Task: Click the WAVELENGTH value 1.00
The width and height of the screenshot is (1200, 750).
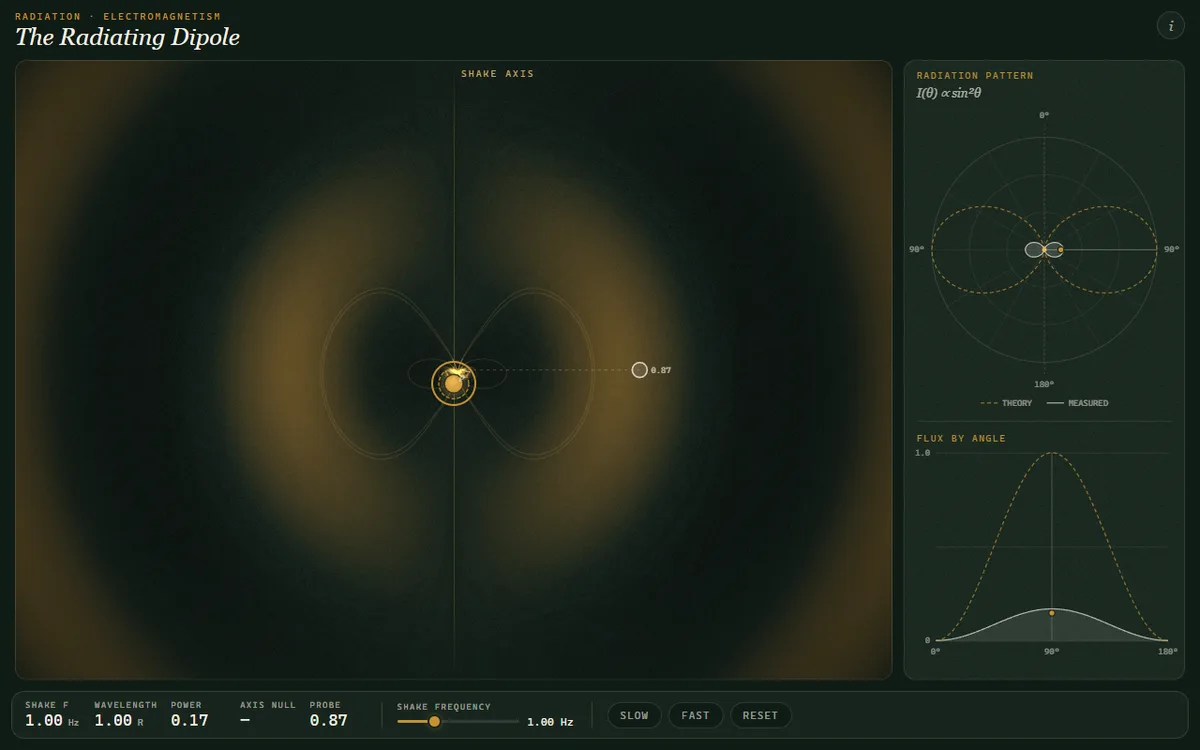Action: tap(113, 720)
